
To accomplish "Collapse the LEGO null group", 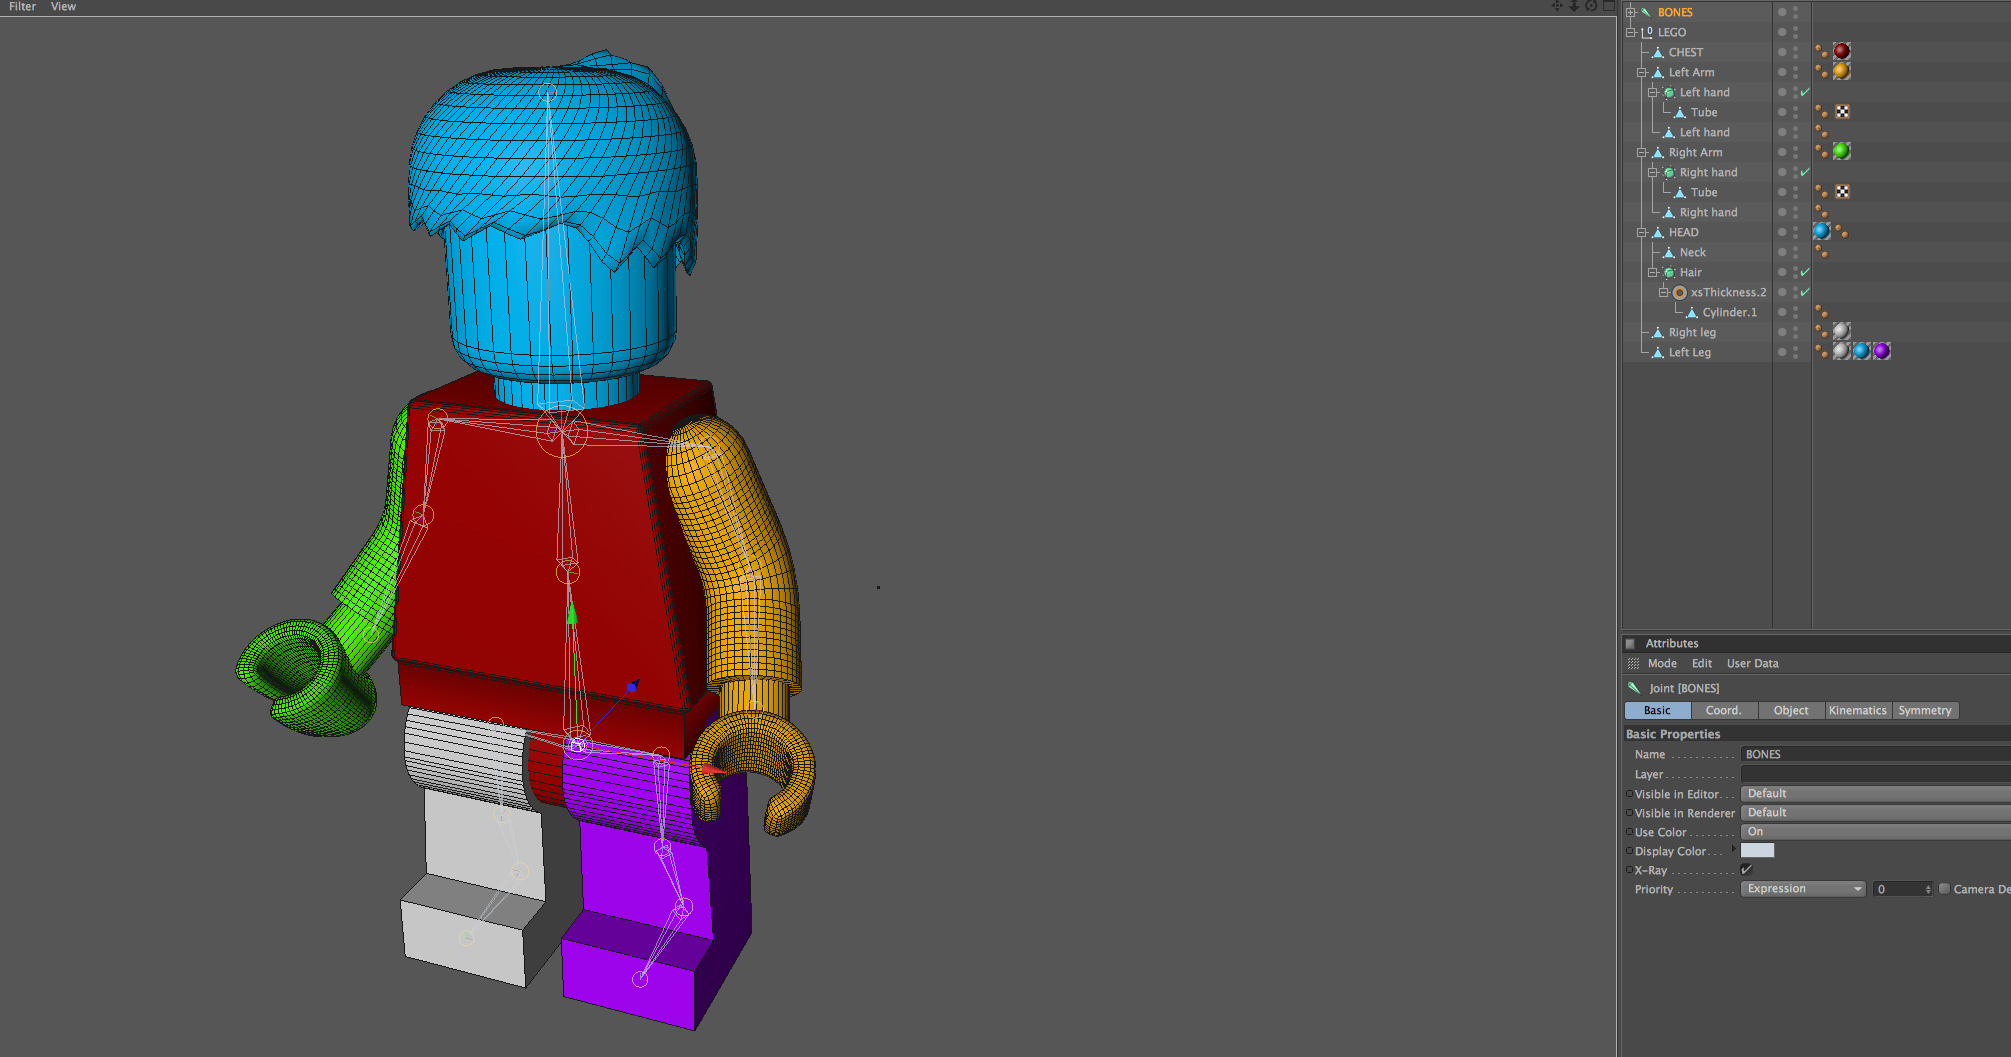I will (1631, 32).
